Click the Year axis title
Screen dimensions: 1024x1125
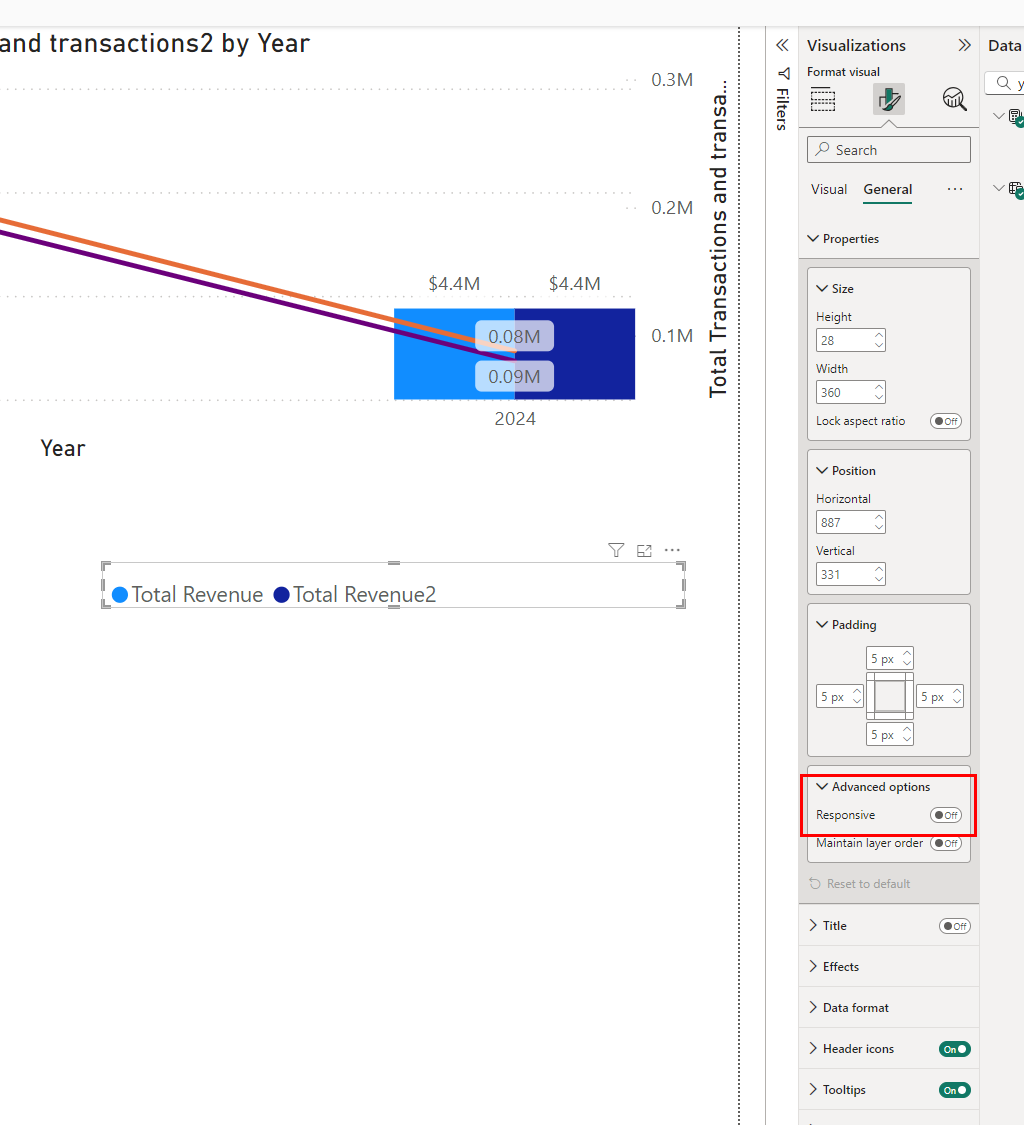coord(63,448)
